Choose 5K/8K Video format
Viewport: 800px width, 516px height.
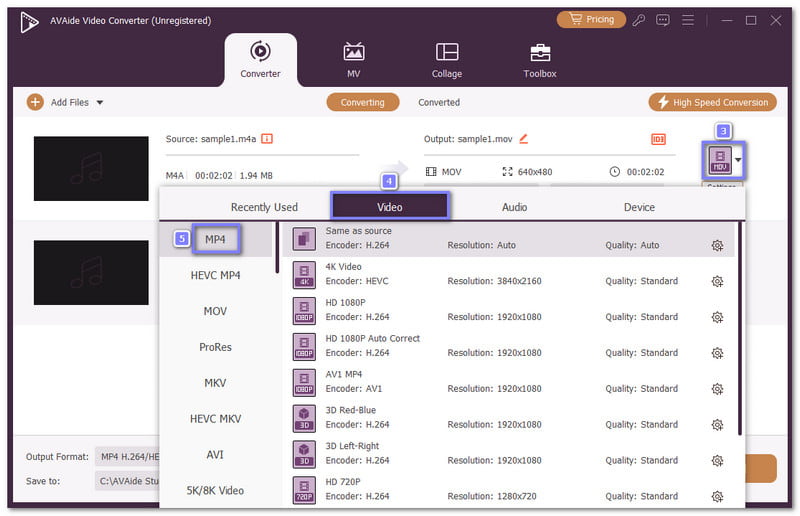click(215, 490)
